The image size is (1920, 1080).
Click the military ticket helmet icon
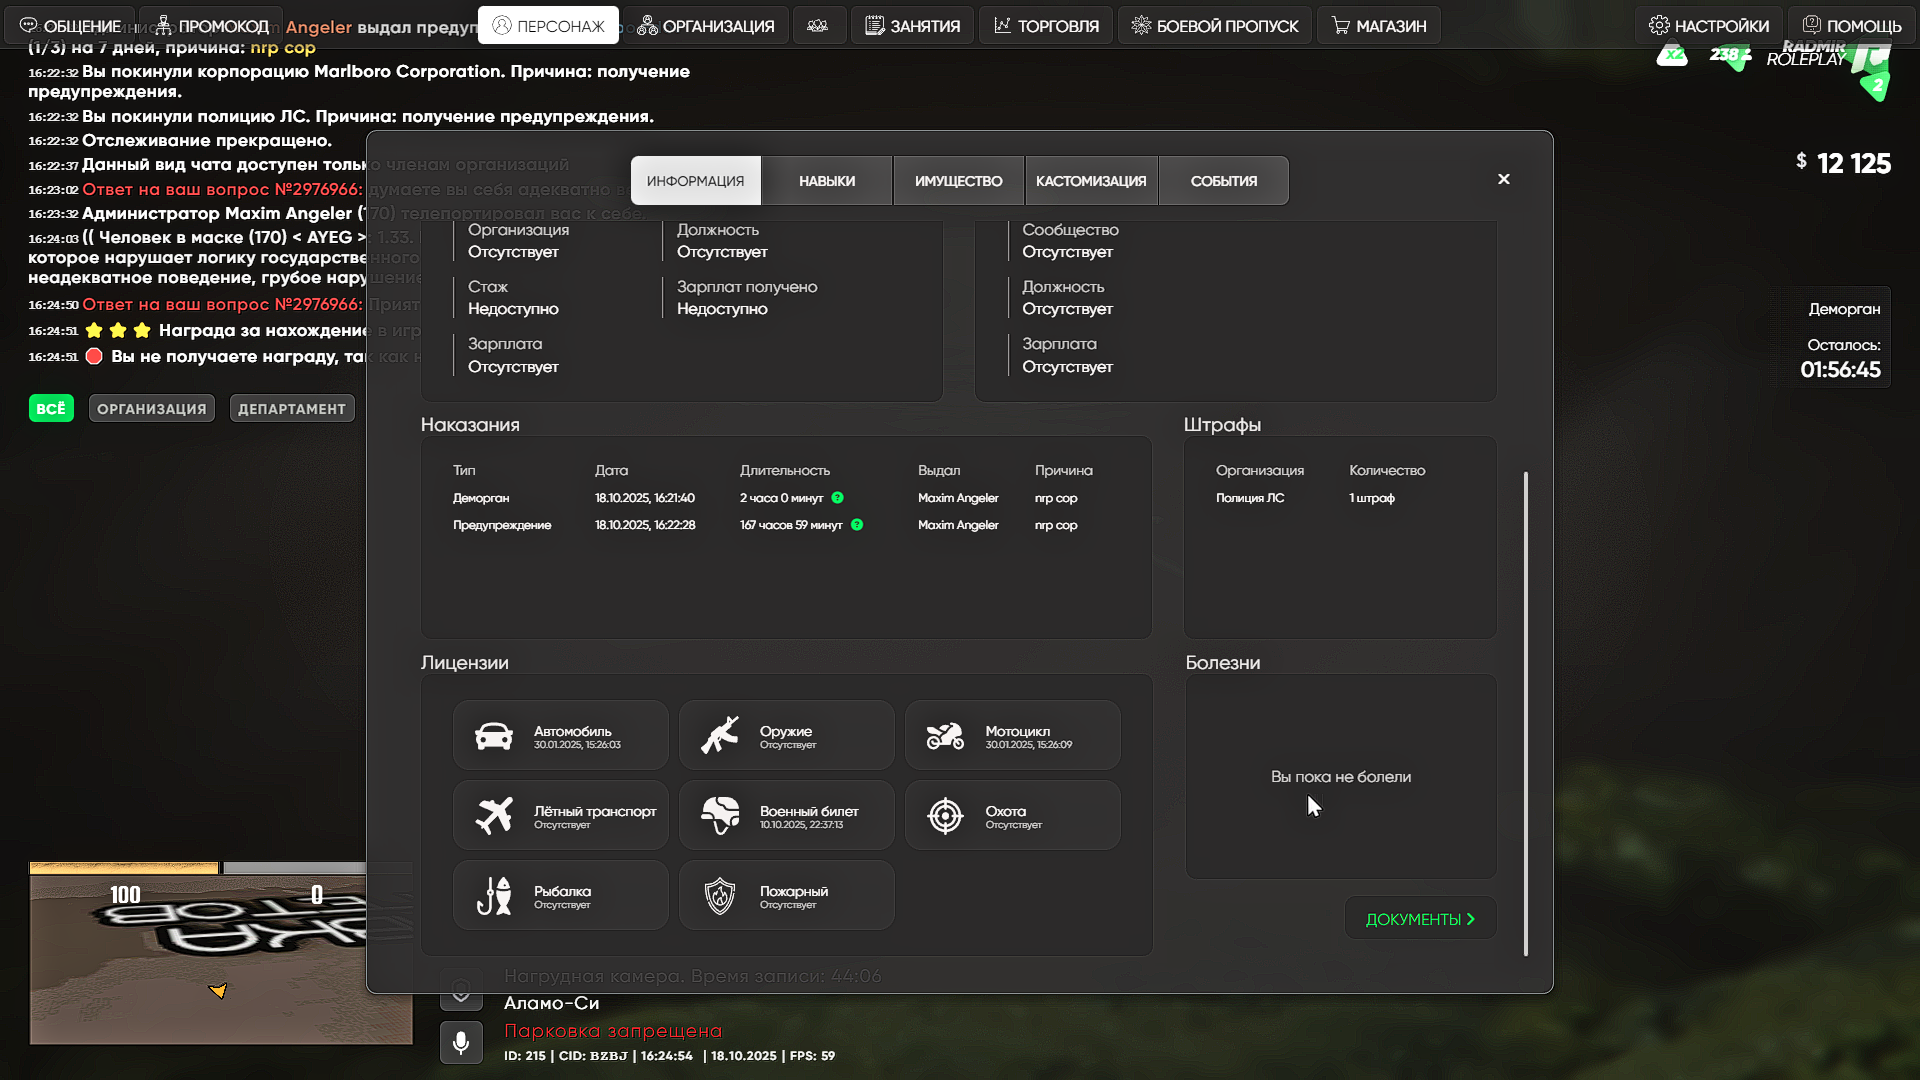tap(720, 816)
